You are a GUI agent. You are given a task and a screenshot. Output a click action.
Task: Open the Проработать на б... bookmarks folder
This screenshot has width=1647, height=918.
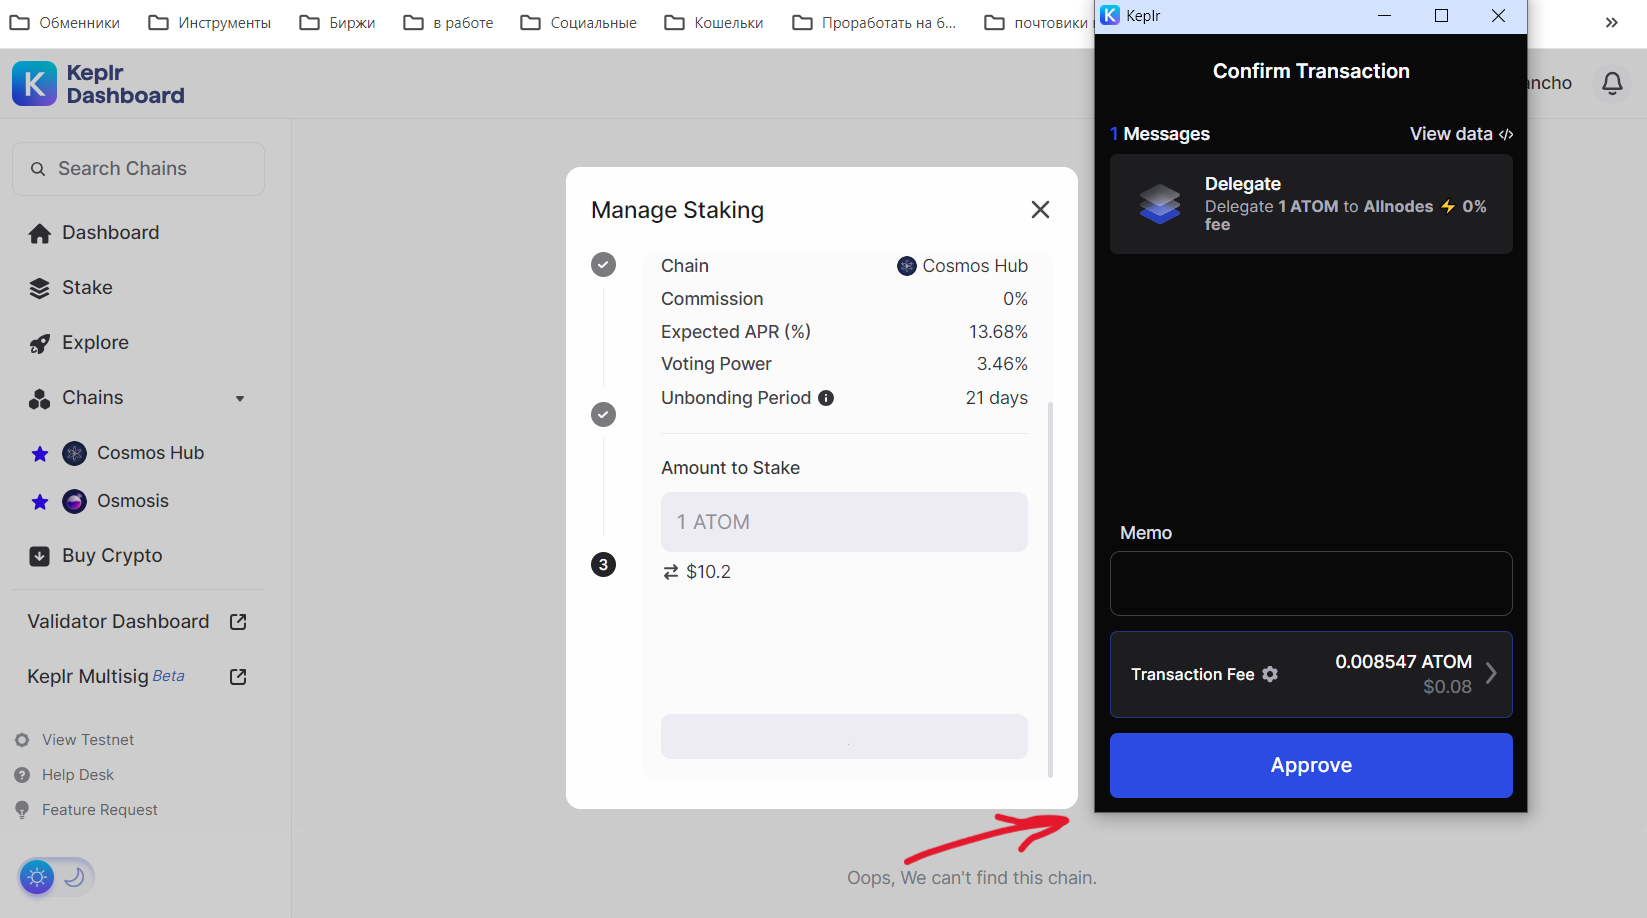coord(874,22)
